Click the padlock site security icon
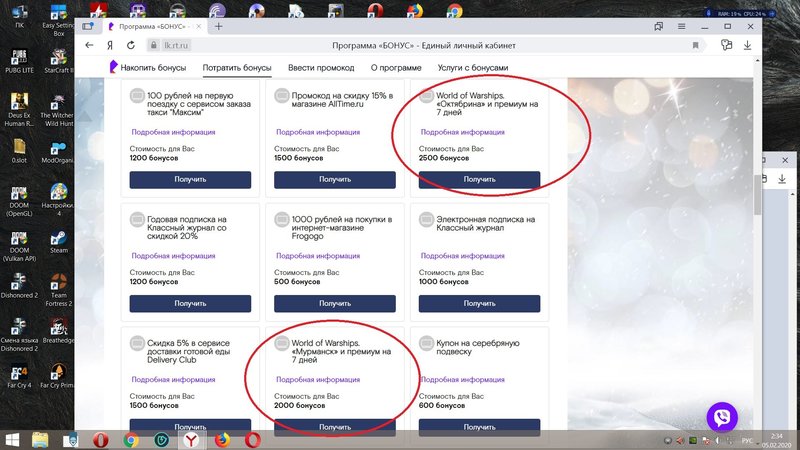800x450 pixels. pyautogui.click(x=153, y=45)
